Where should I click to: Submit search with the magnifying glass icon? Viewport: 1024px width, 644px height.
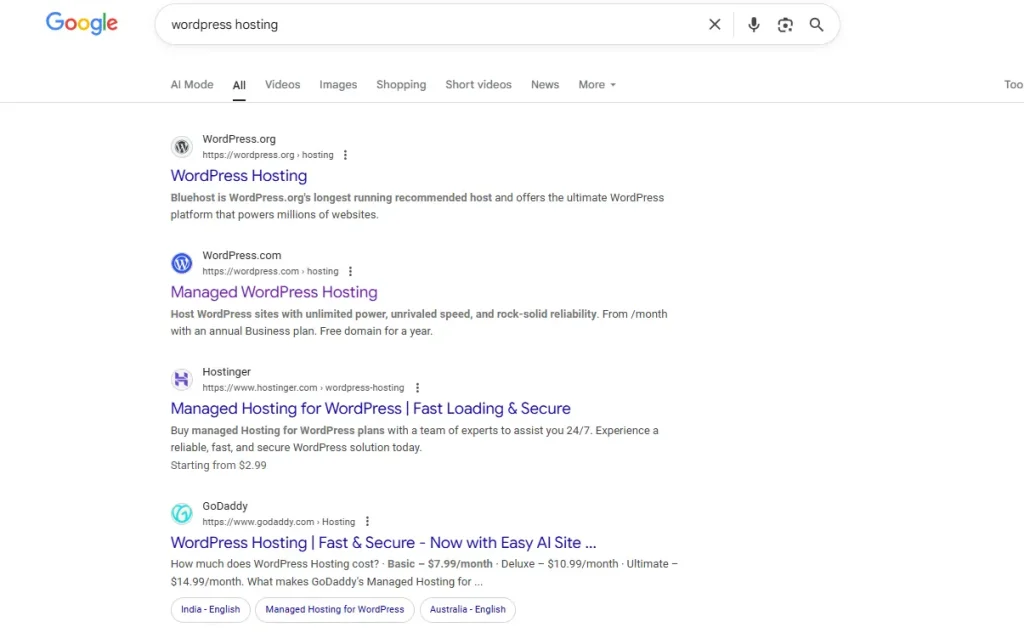click(816, 25)
